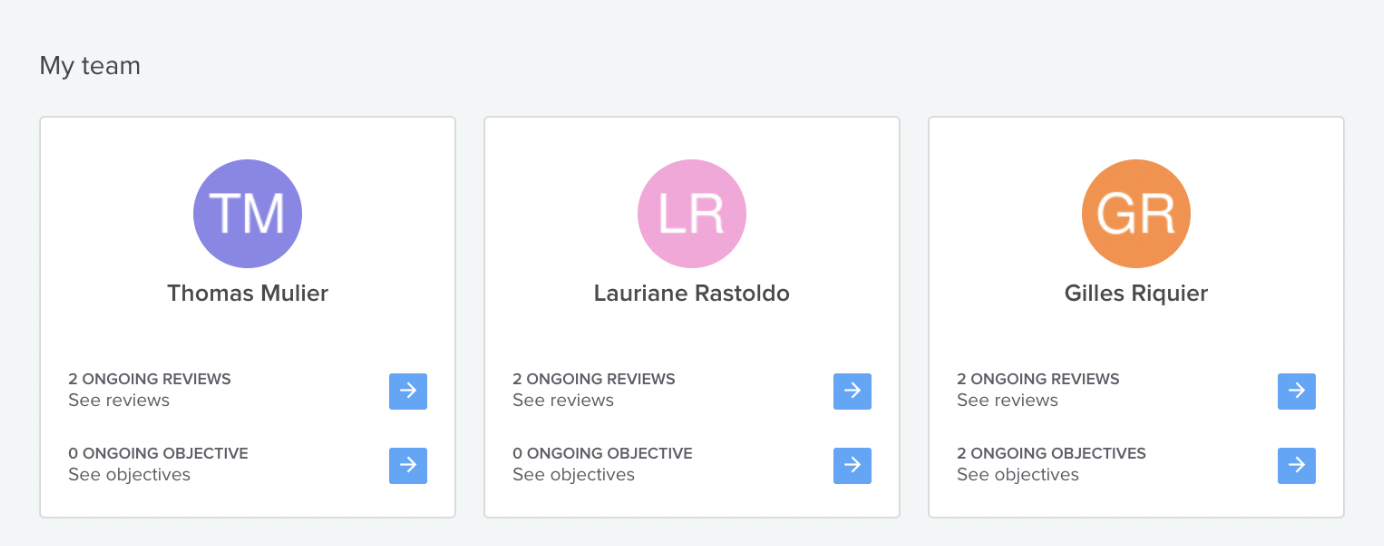The height and width of the screenshot is (546, 1384).
Task: Select the name Gilles Riquier
Action: click(x=1136, y=293)
